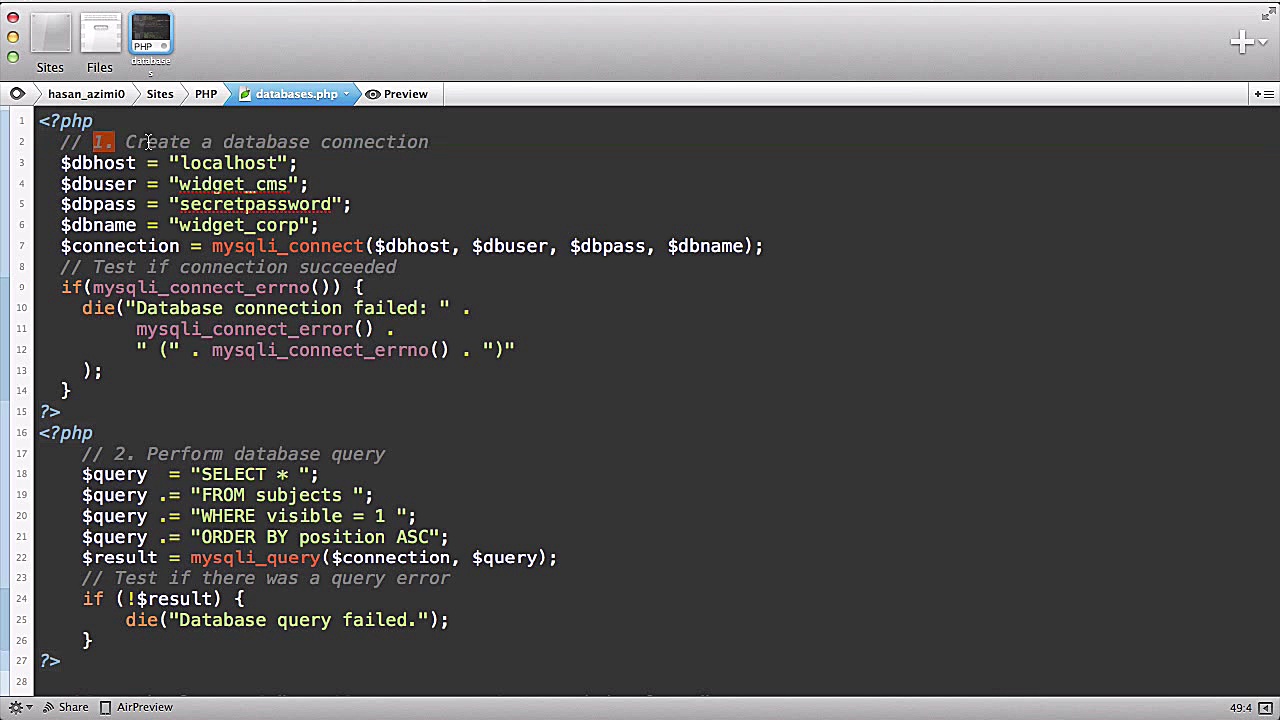
Task: Click the "widget_corp" string on line 6
Action: click(x=238, y=225)
